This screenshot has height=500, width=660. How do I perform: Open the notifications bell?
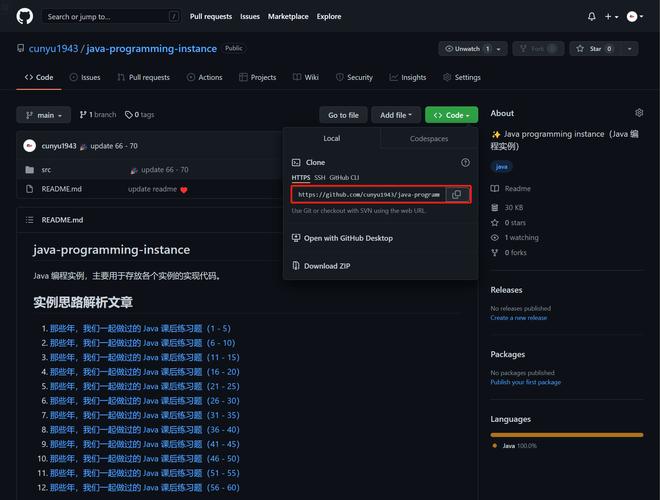point(591,16)
